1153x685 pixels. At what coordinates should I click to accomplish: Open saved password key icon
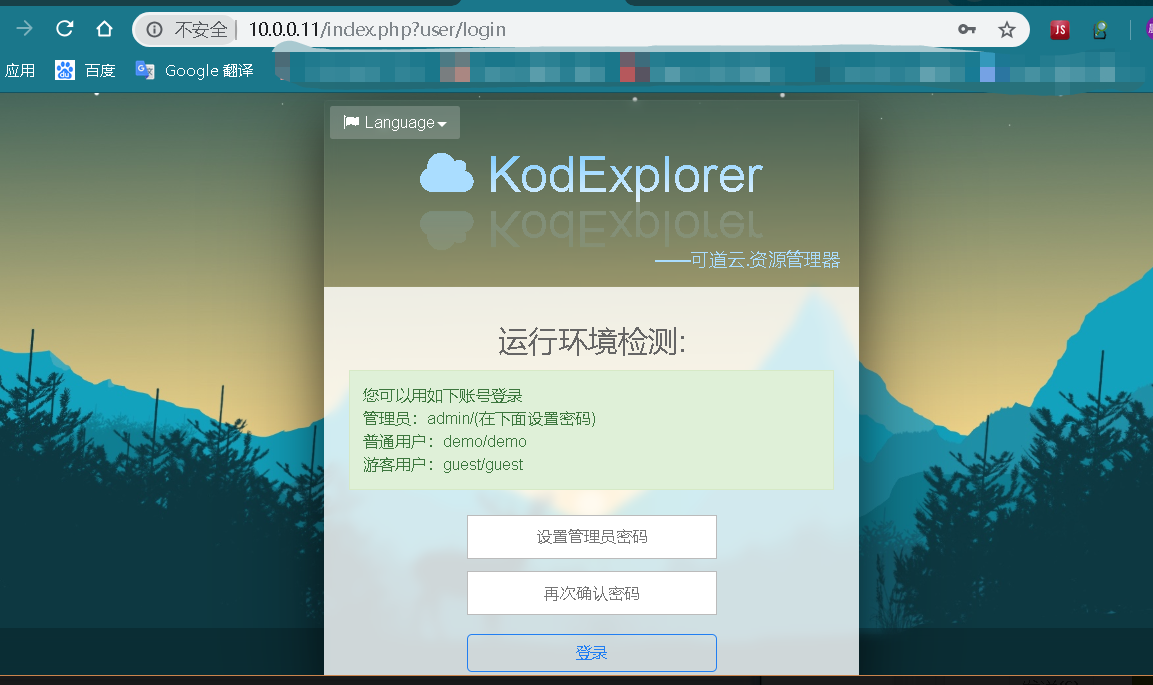pyautogui.click(x=967, y=29)
